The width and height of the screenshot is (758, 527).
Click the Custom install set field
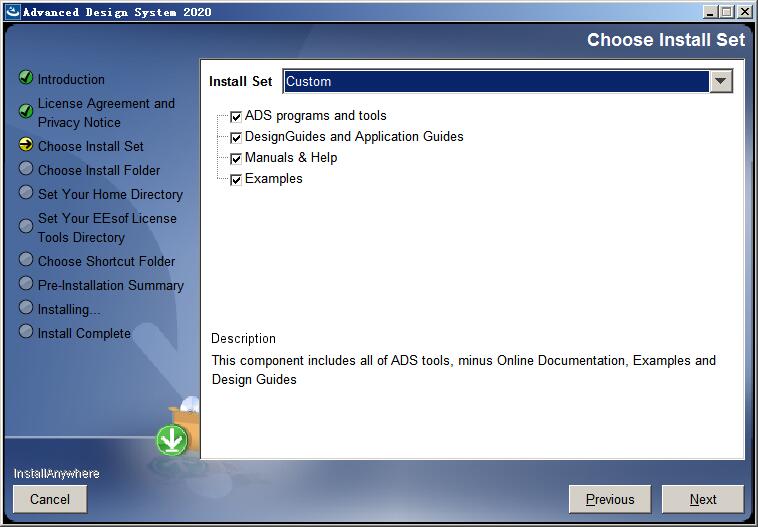point(496,81)
